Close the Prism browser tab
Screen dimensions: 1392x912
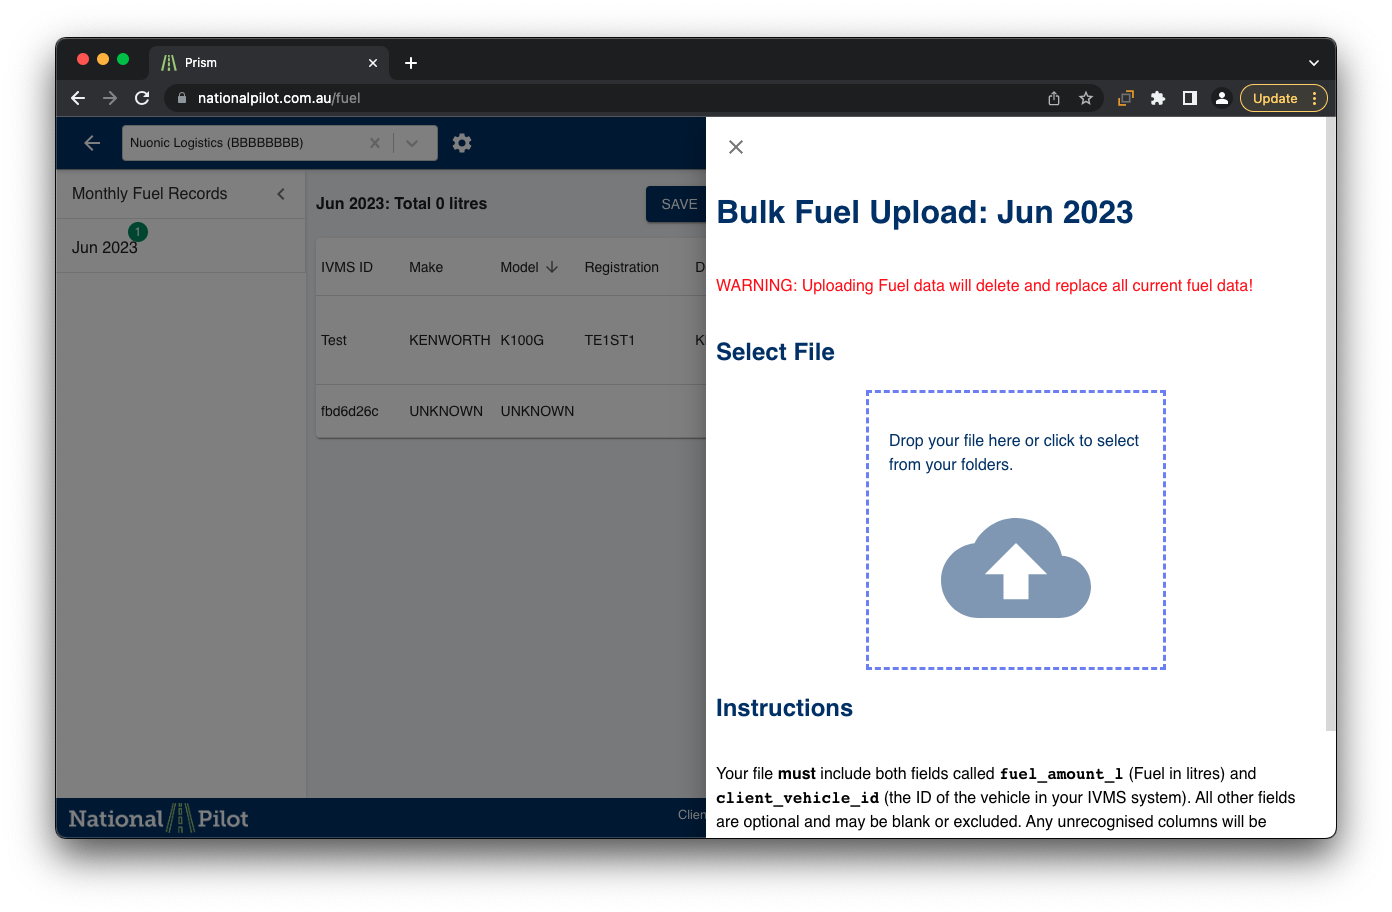(x=373, y=63)
